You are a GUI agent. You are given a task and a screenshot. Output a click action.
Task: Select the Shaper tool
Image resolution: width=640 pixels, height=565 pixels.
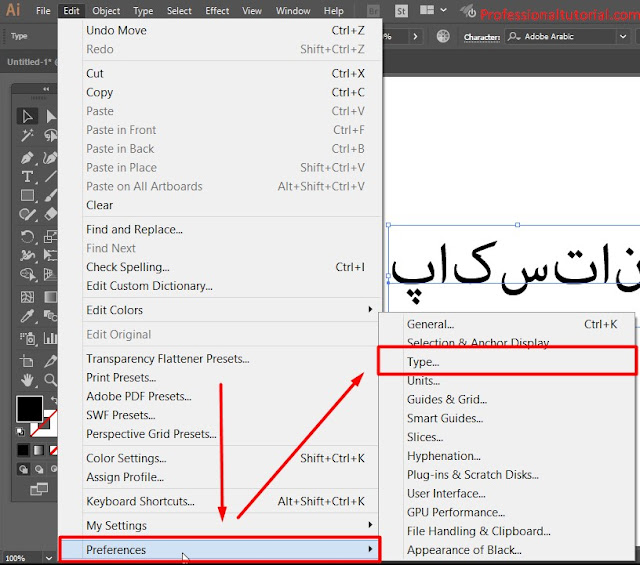click(x=27, y=214)
